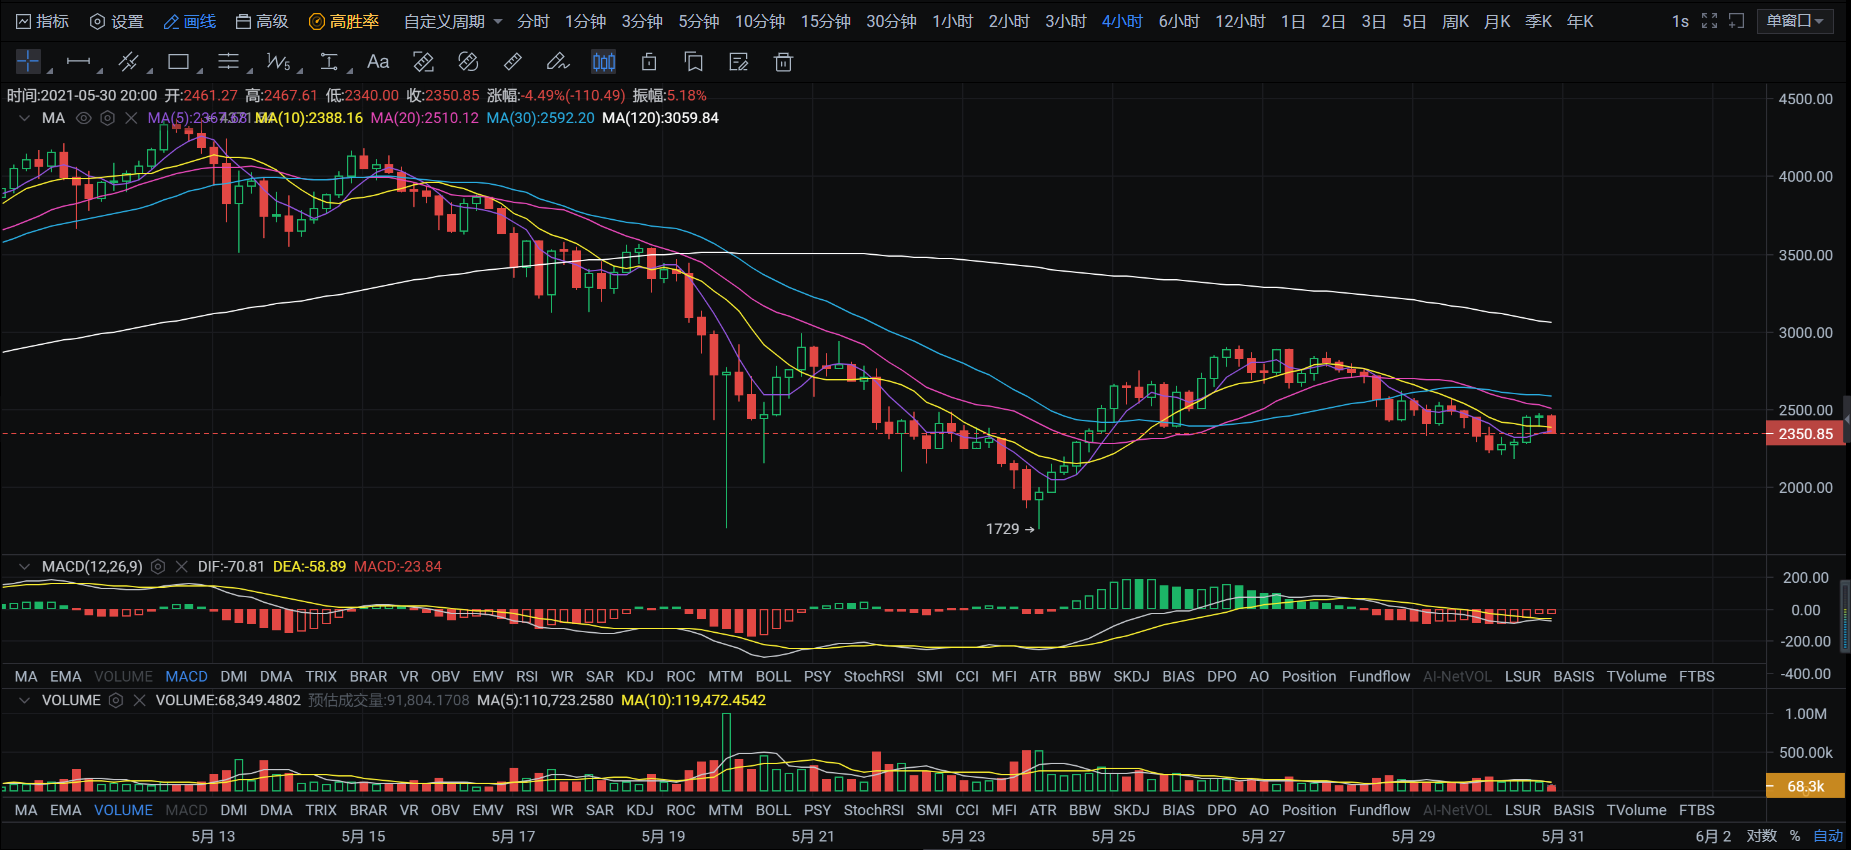
Task: Select the 周K weekly candlestick period
Action: 1455,21
